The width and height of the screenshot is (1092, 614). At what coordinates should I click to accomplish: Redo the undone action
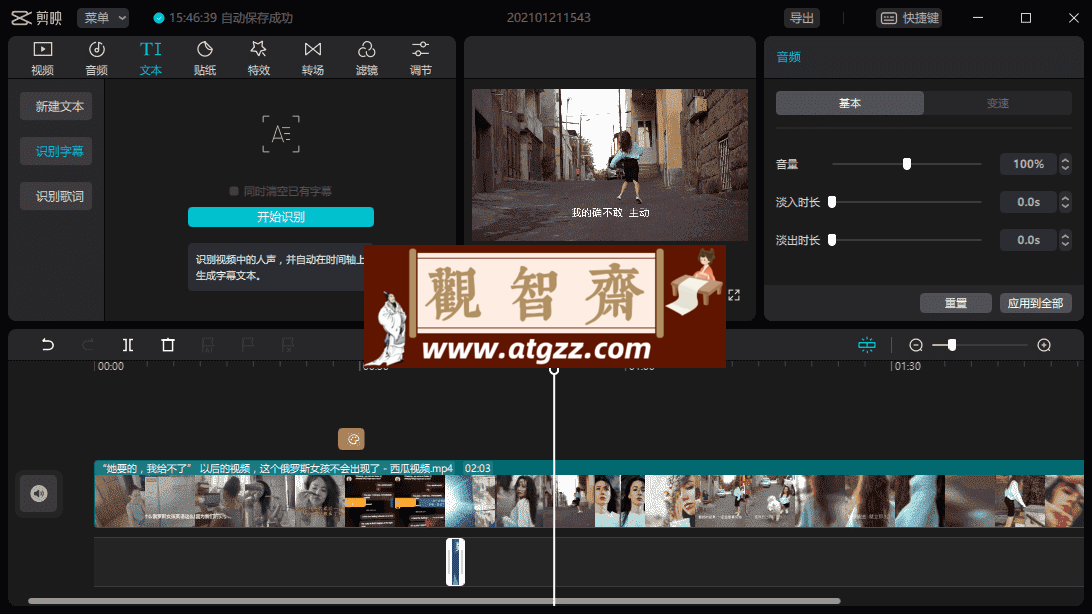pos(88,345)
